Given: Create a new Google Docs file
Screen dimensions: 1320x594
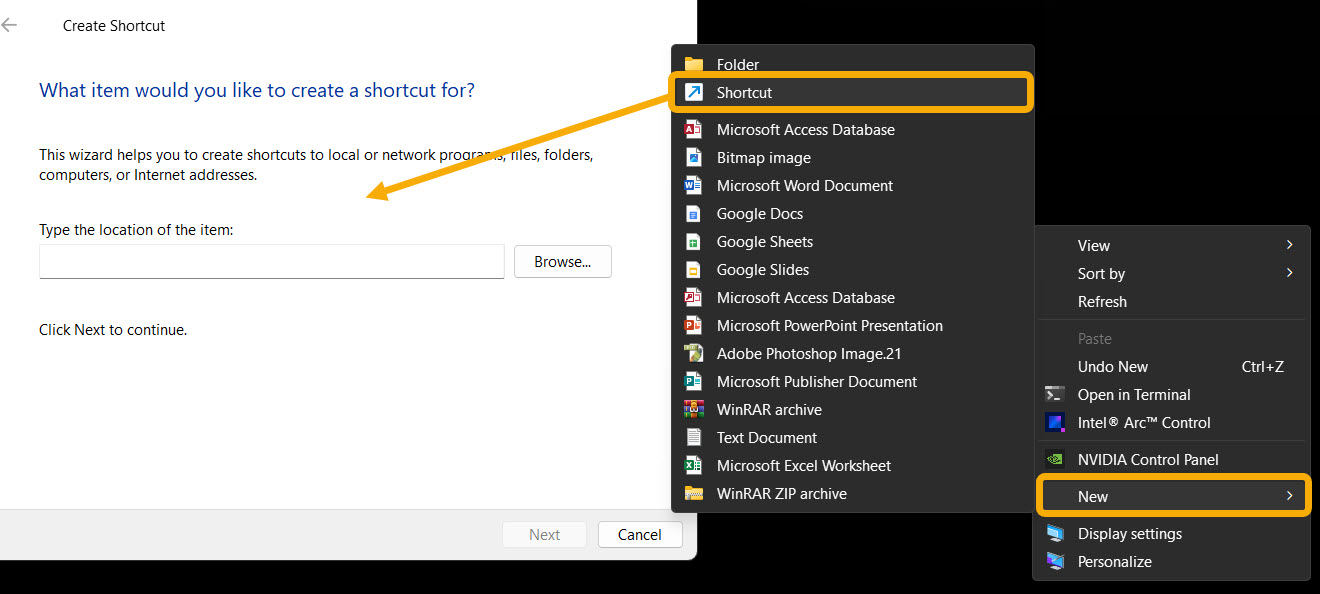Looking at the screenshot, I should click(x=759, y=213).
